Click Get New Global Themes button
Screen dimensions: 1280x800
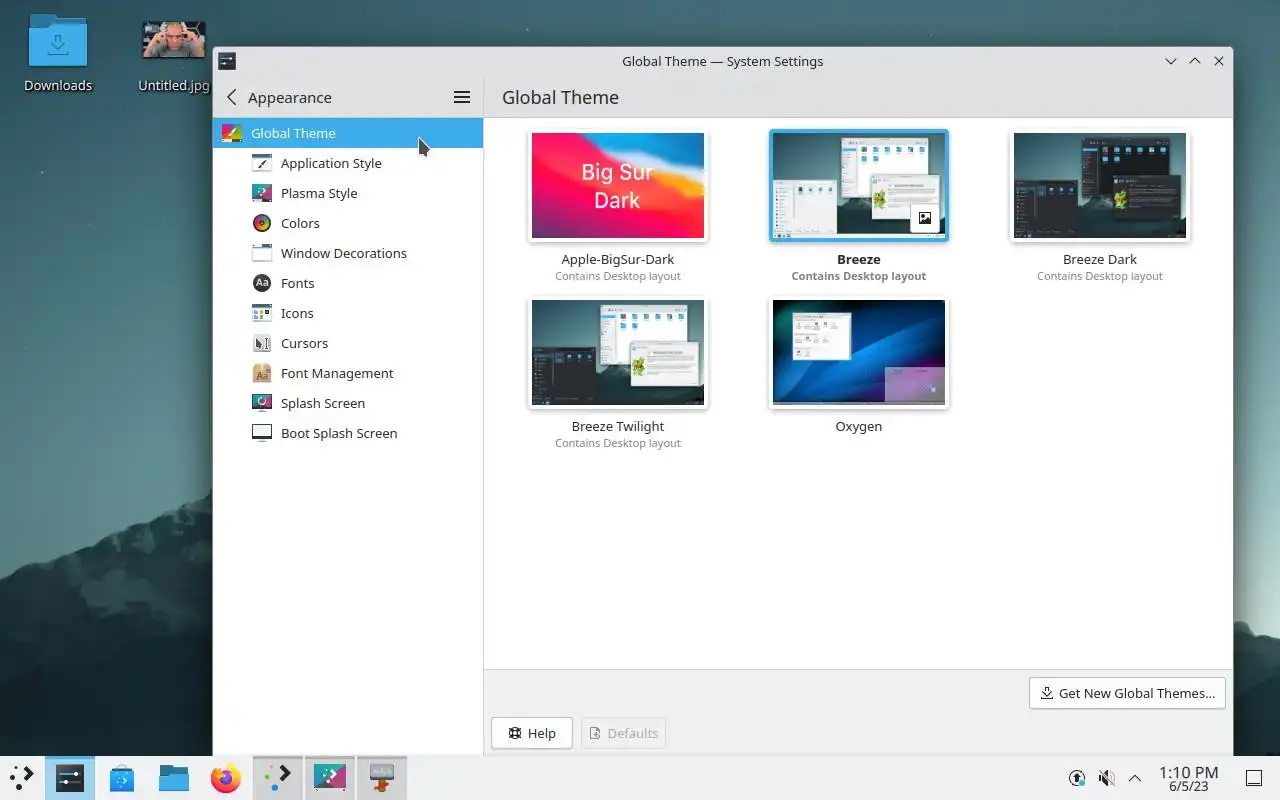(x=1127, y=693)
